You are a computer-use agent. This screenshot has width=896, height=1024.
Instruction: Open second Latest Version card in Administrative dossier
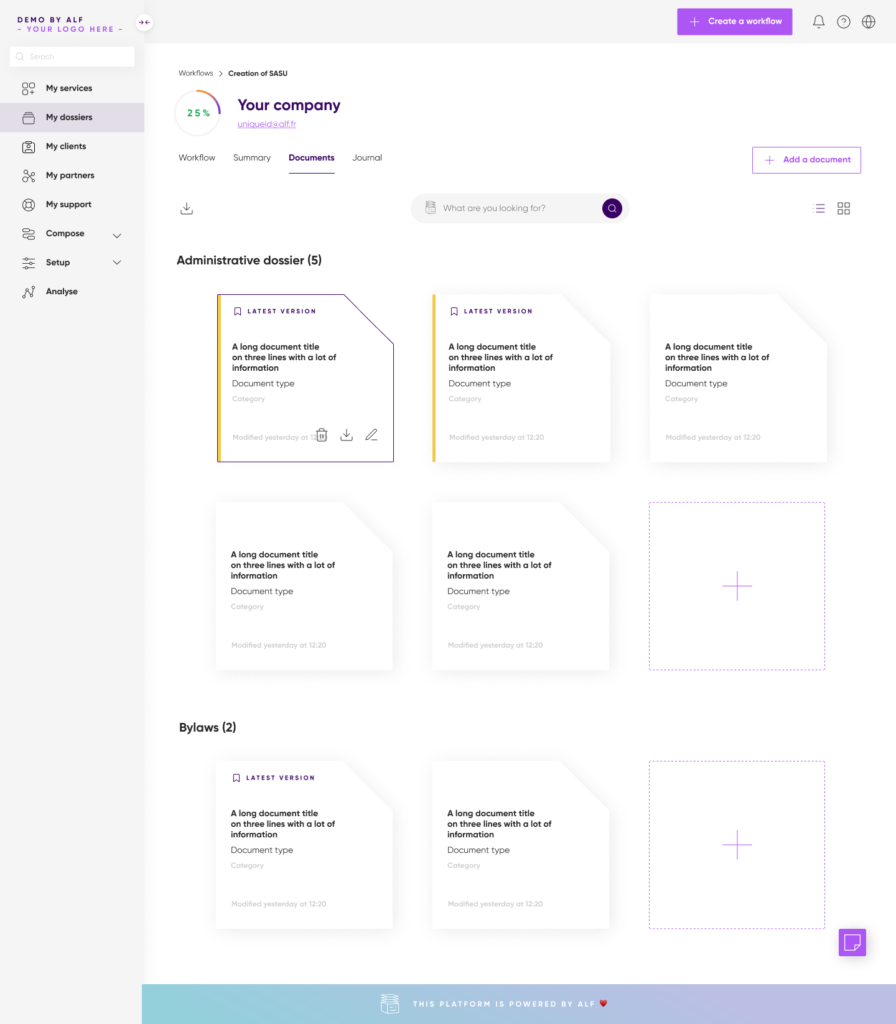[521, 378]
